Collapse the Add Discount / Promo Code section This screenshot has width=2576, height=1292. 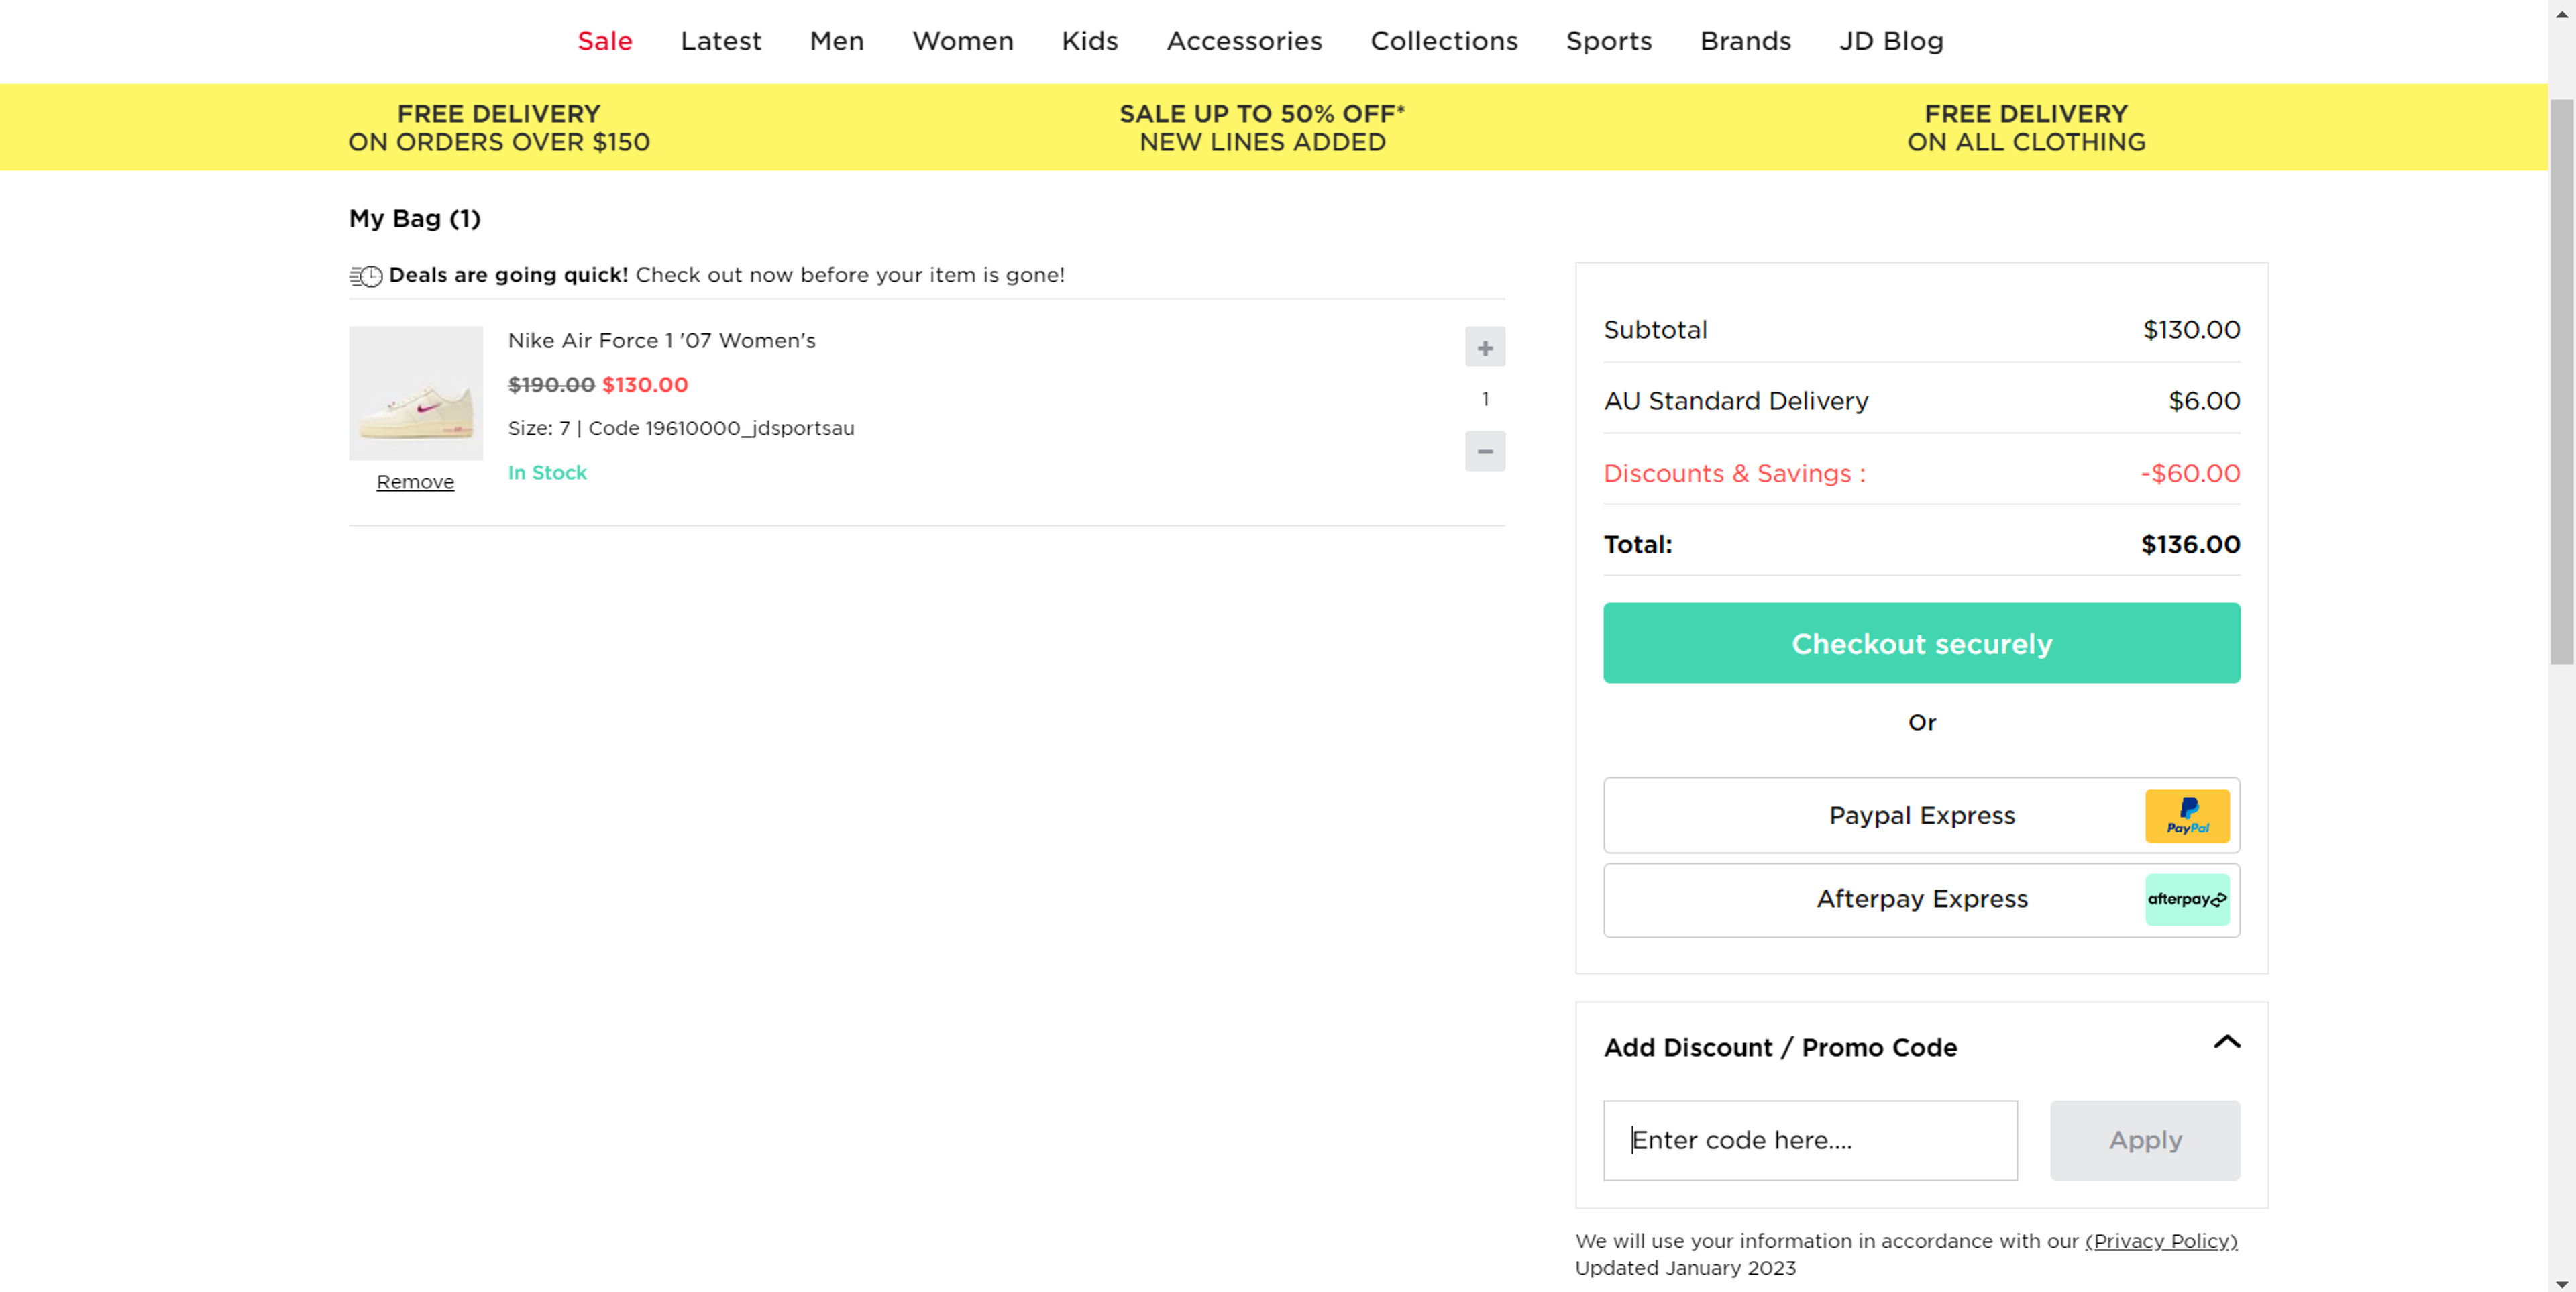(2226, 1042)
